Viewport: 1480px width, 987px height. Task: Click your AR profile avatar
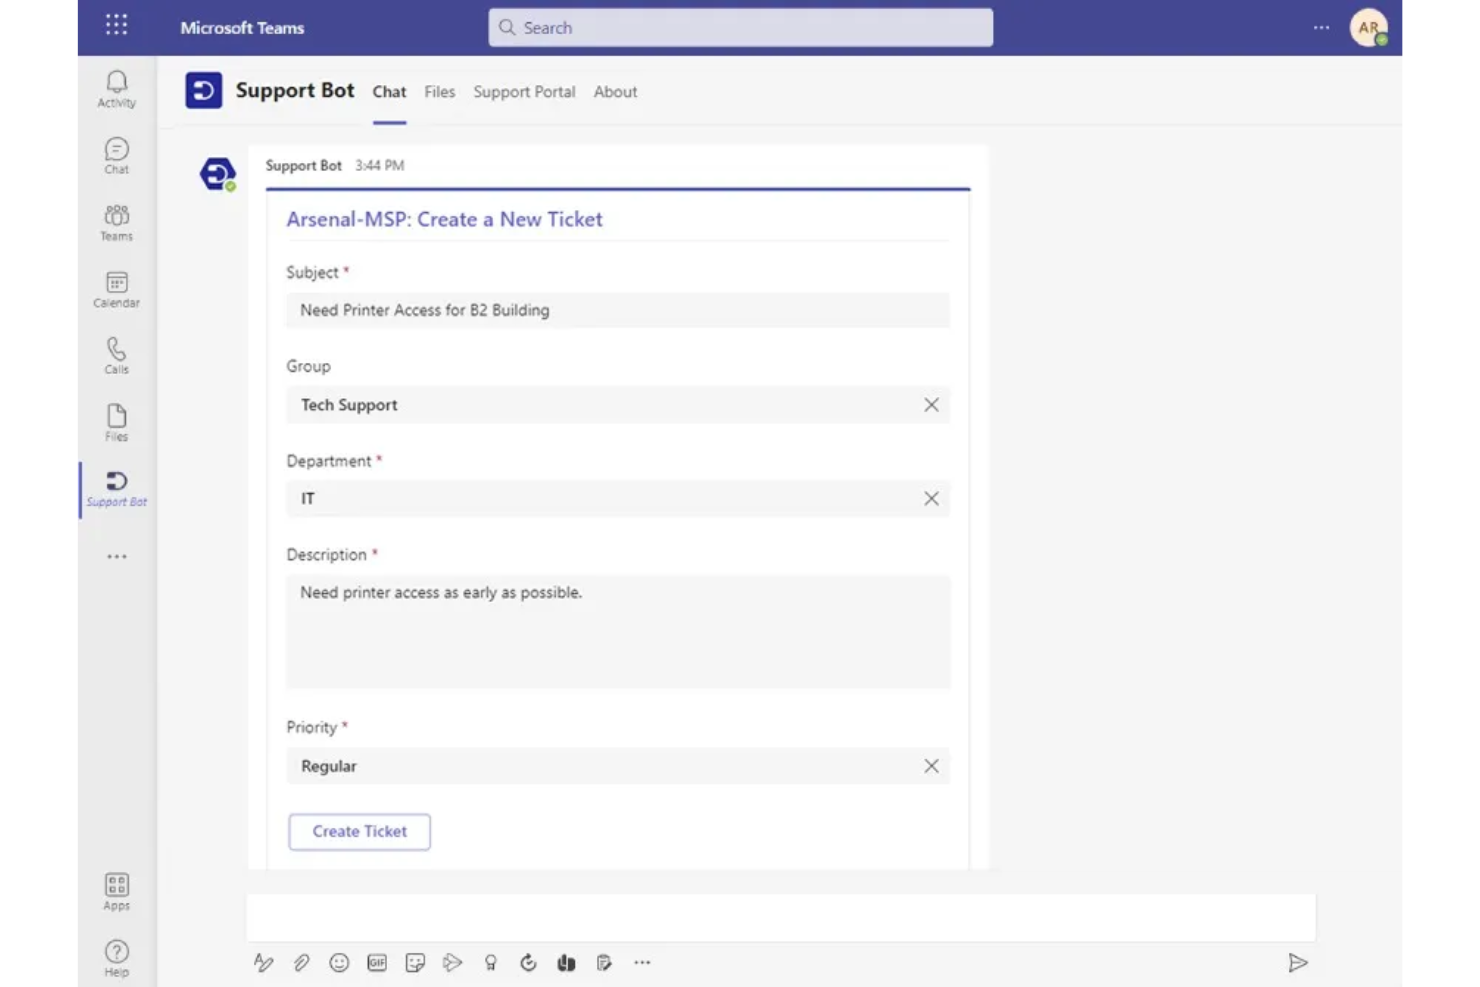[x=1368, y=27]
